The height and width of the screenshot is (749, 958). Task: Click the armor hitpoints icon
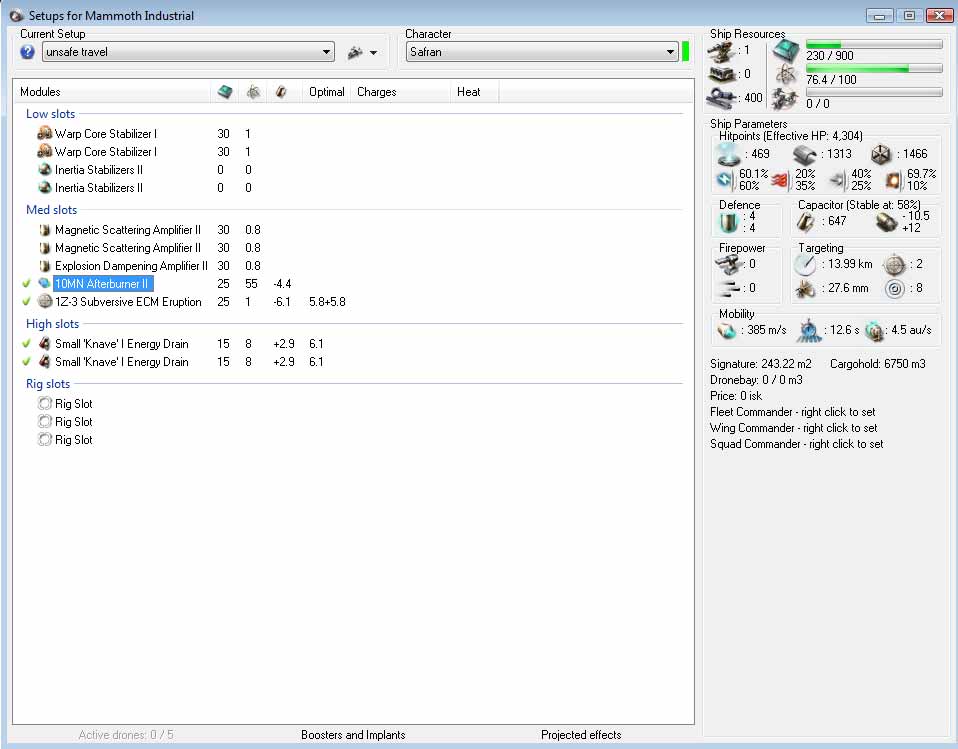pyautogui.click(x=806, y=153)
